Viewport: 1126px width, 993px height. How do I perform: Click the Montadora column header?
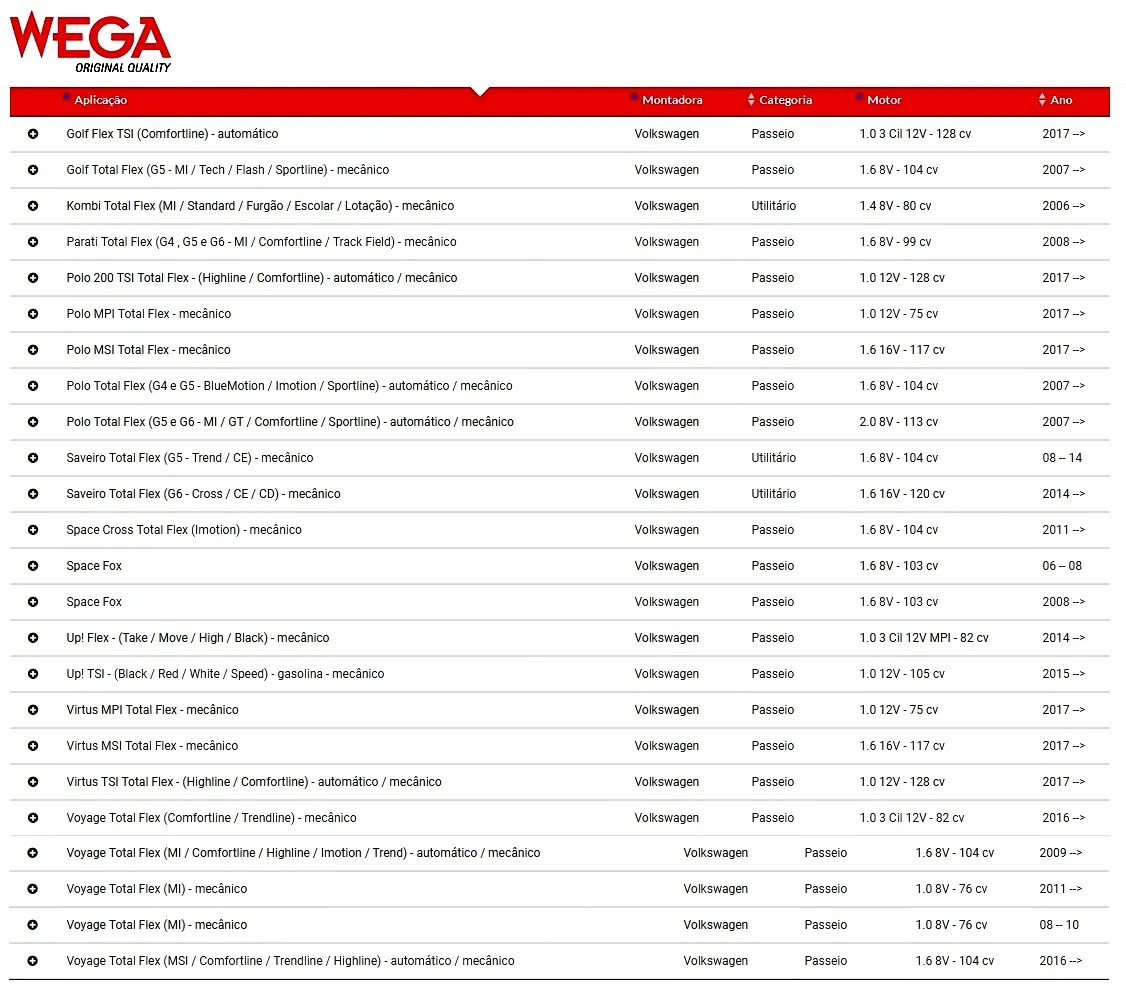coord(671,100)
